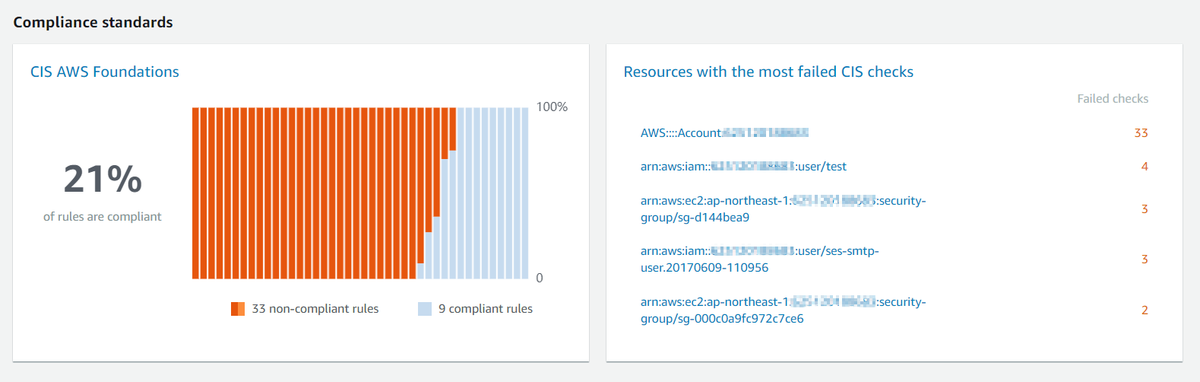Click the first orange bar in compliance chart
The image size is (1200, 382).
[196, 192]
